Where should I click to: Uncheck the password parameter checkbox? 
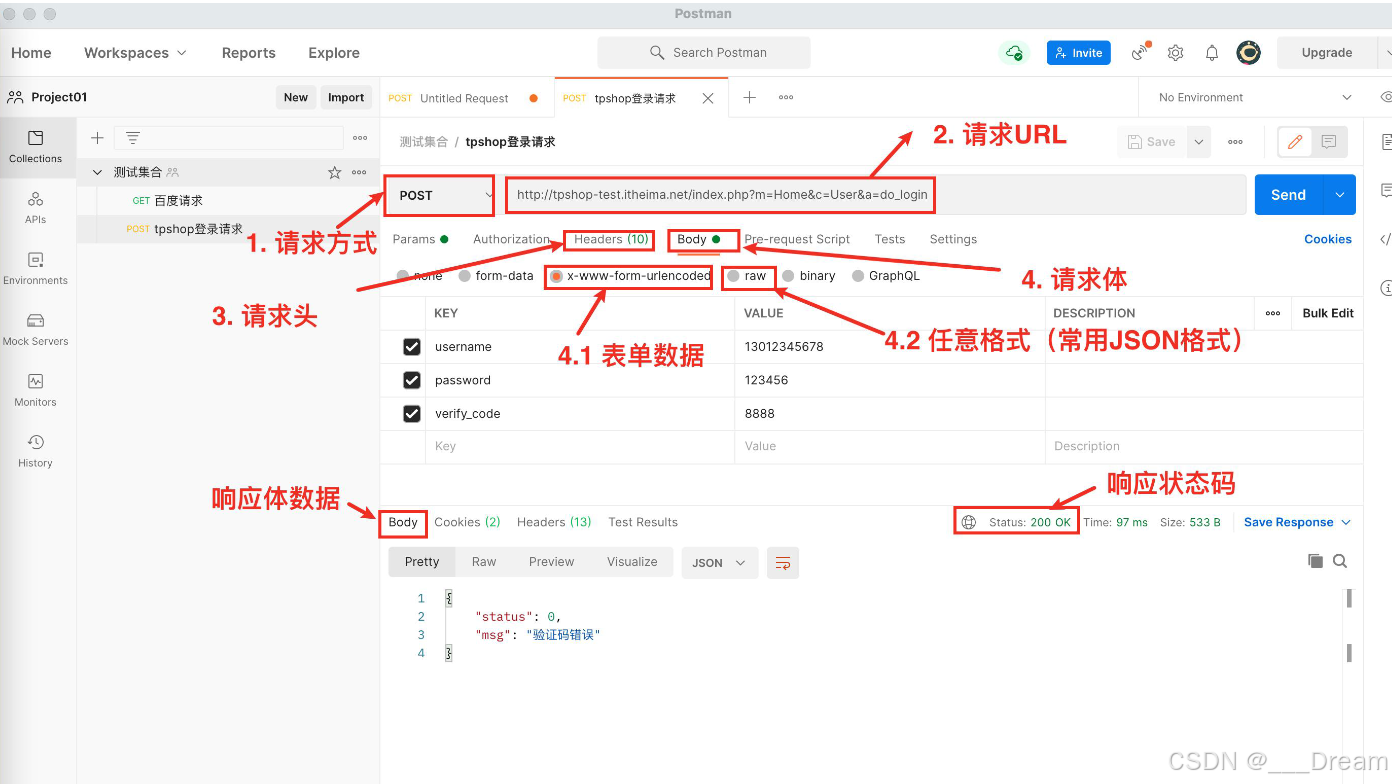pos(412,380)
